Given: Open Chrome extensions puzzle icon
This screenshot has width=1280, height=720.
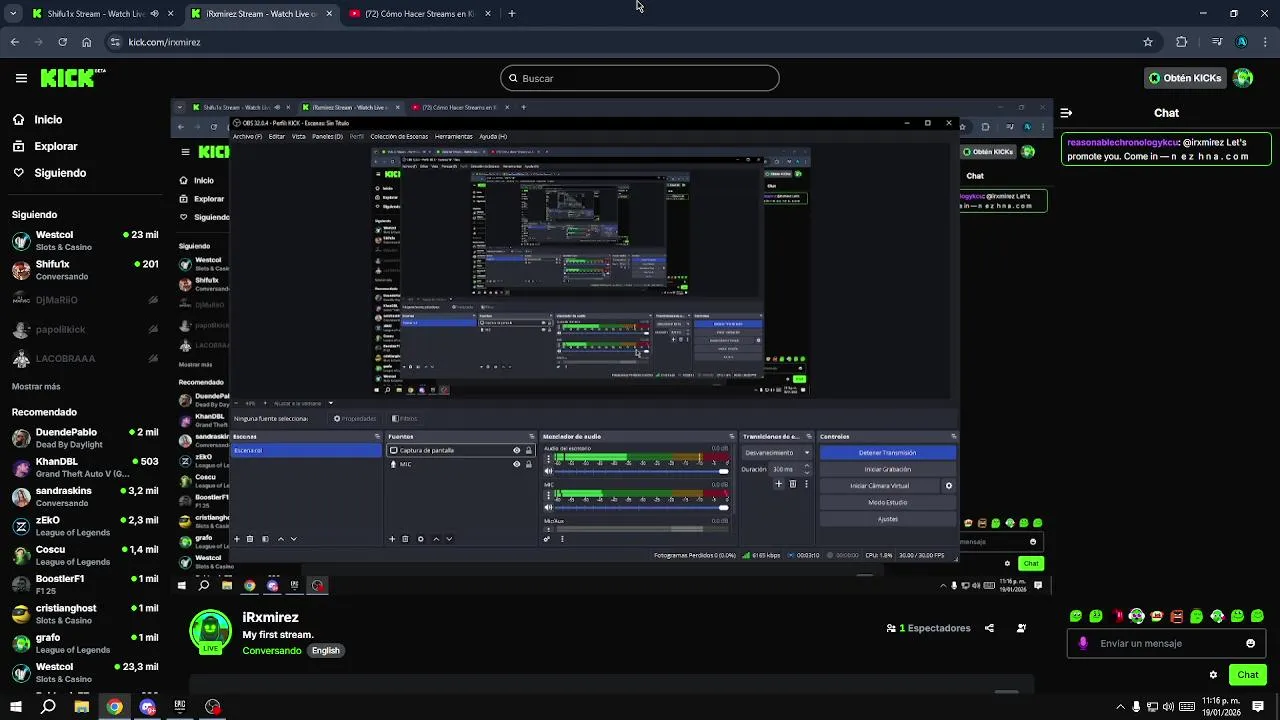Looking at the screenshot, I should pyautogui.click(x=1182, y=42).
